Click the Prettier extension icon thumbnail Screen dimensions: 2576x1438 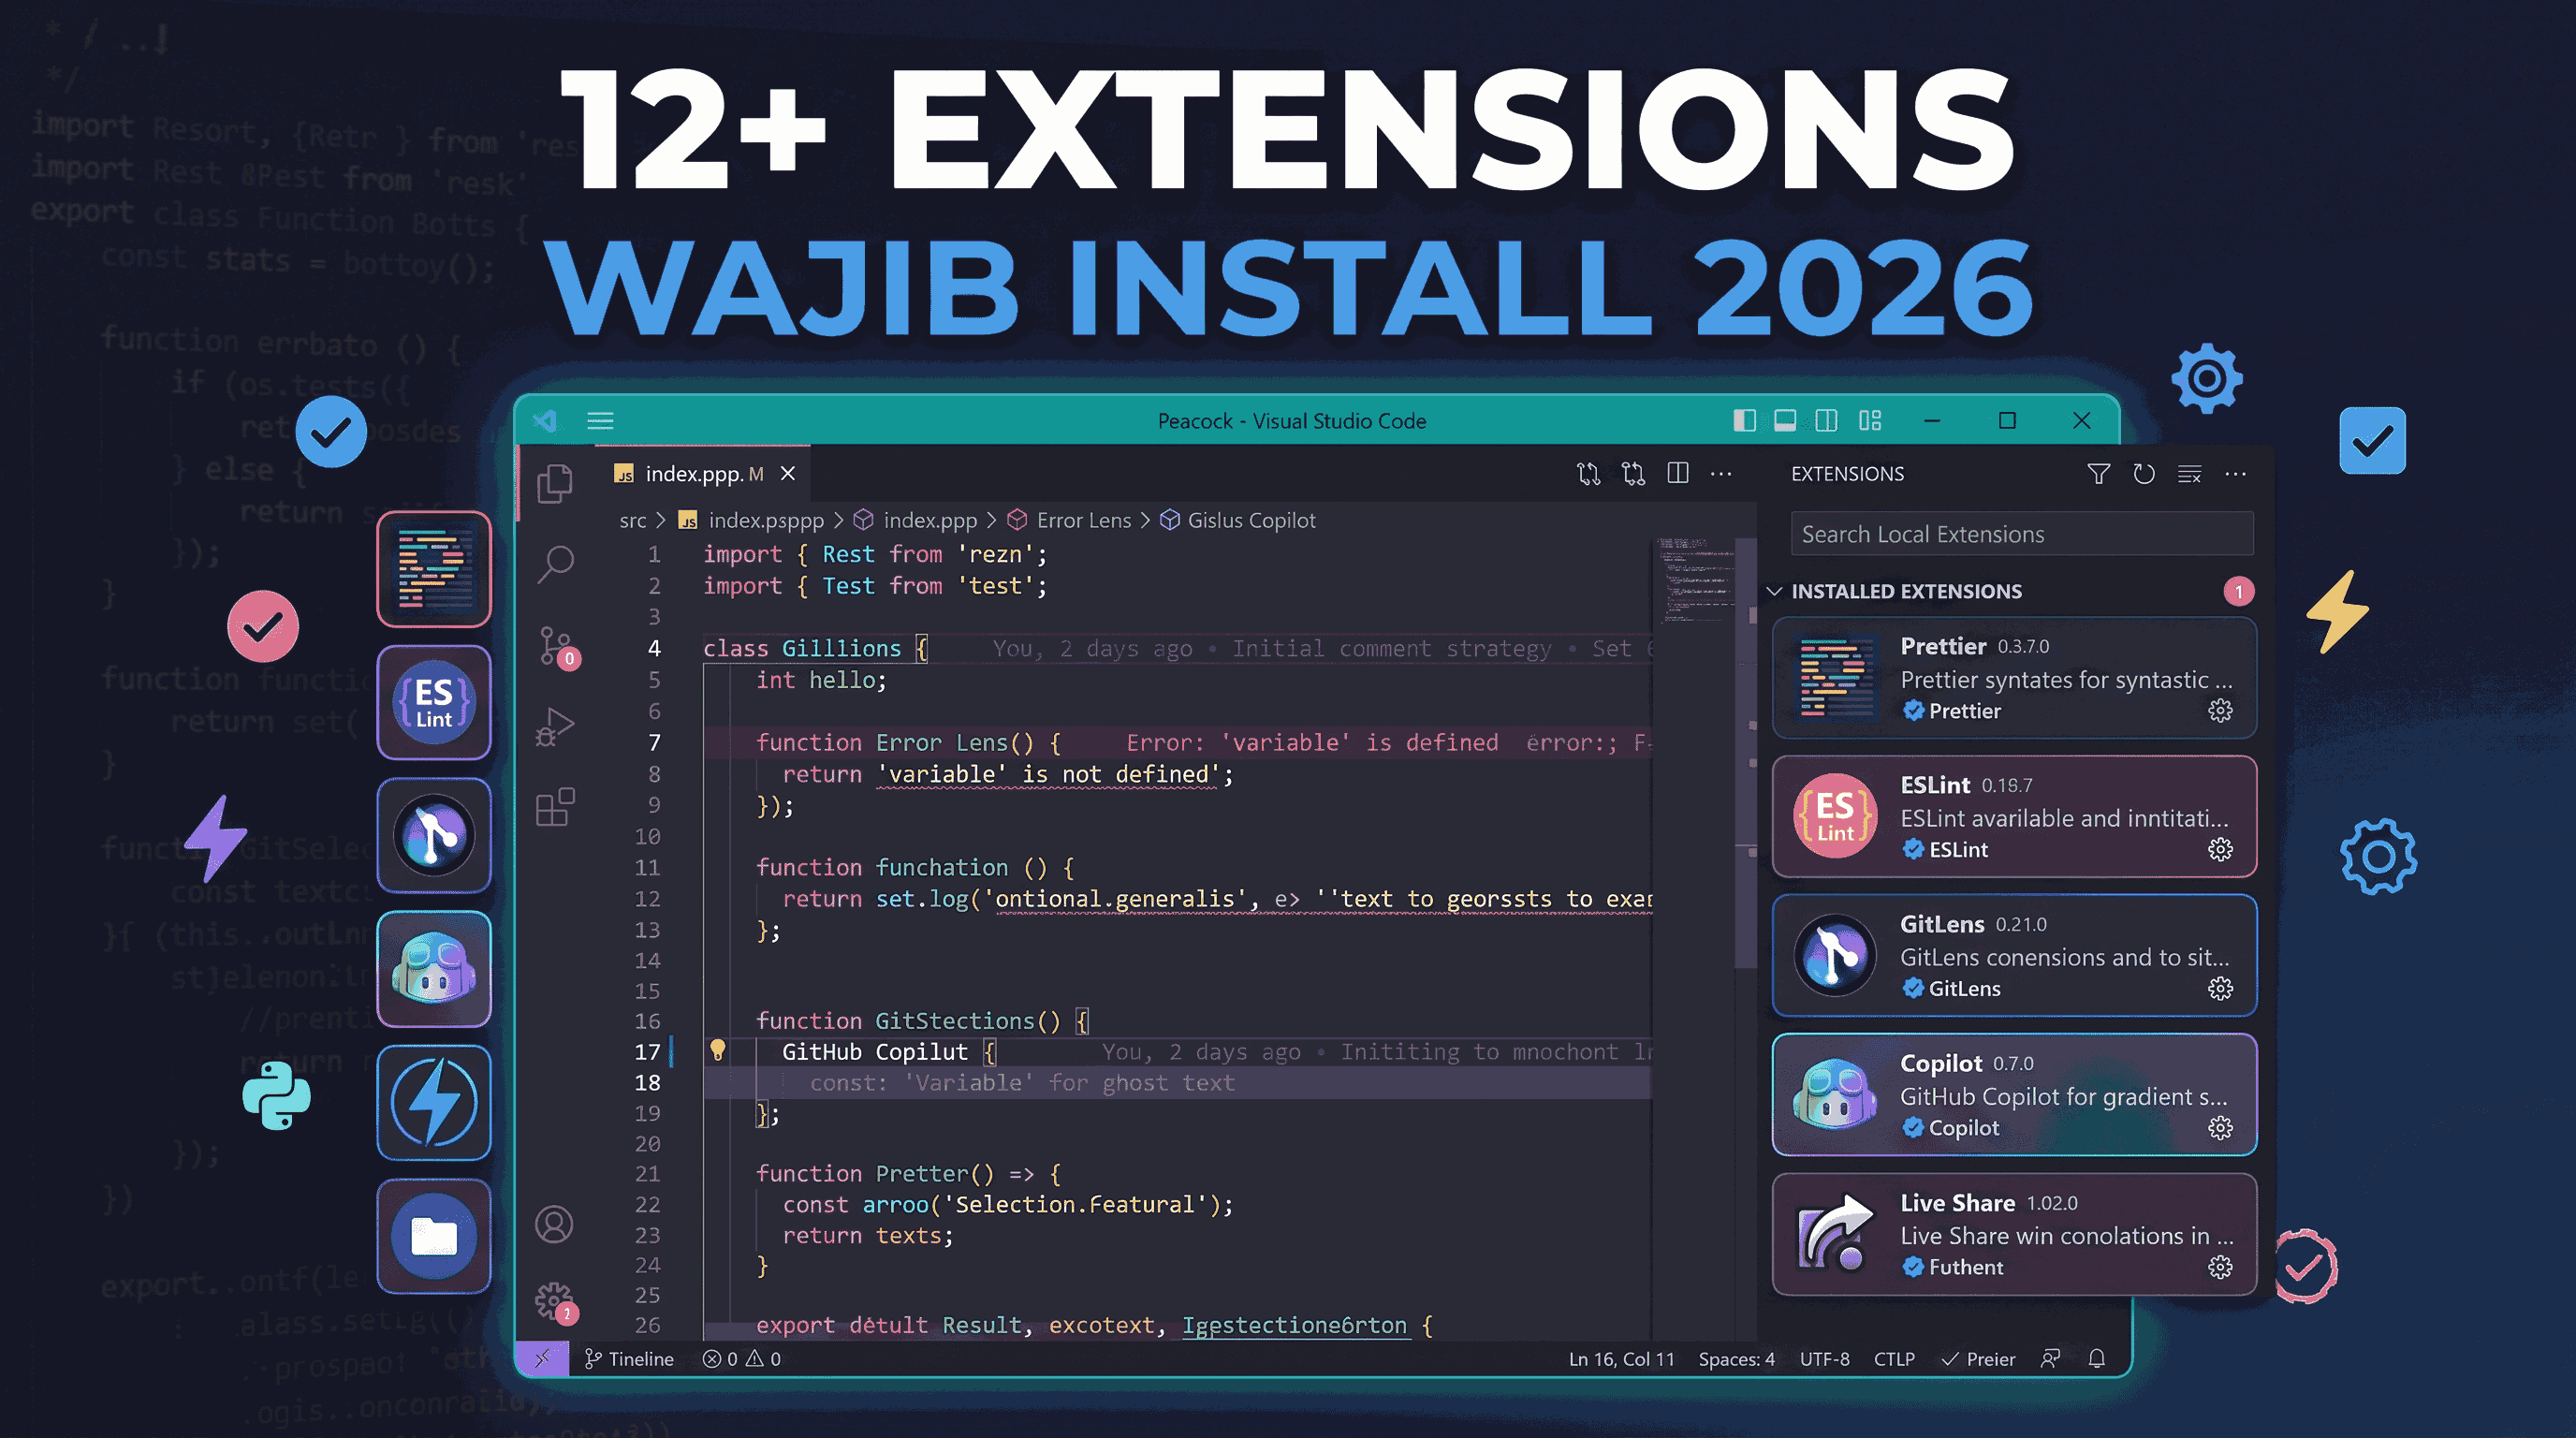click(x=1836, y=678)
